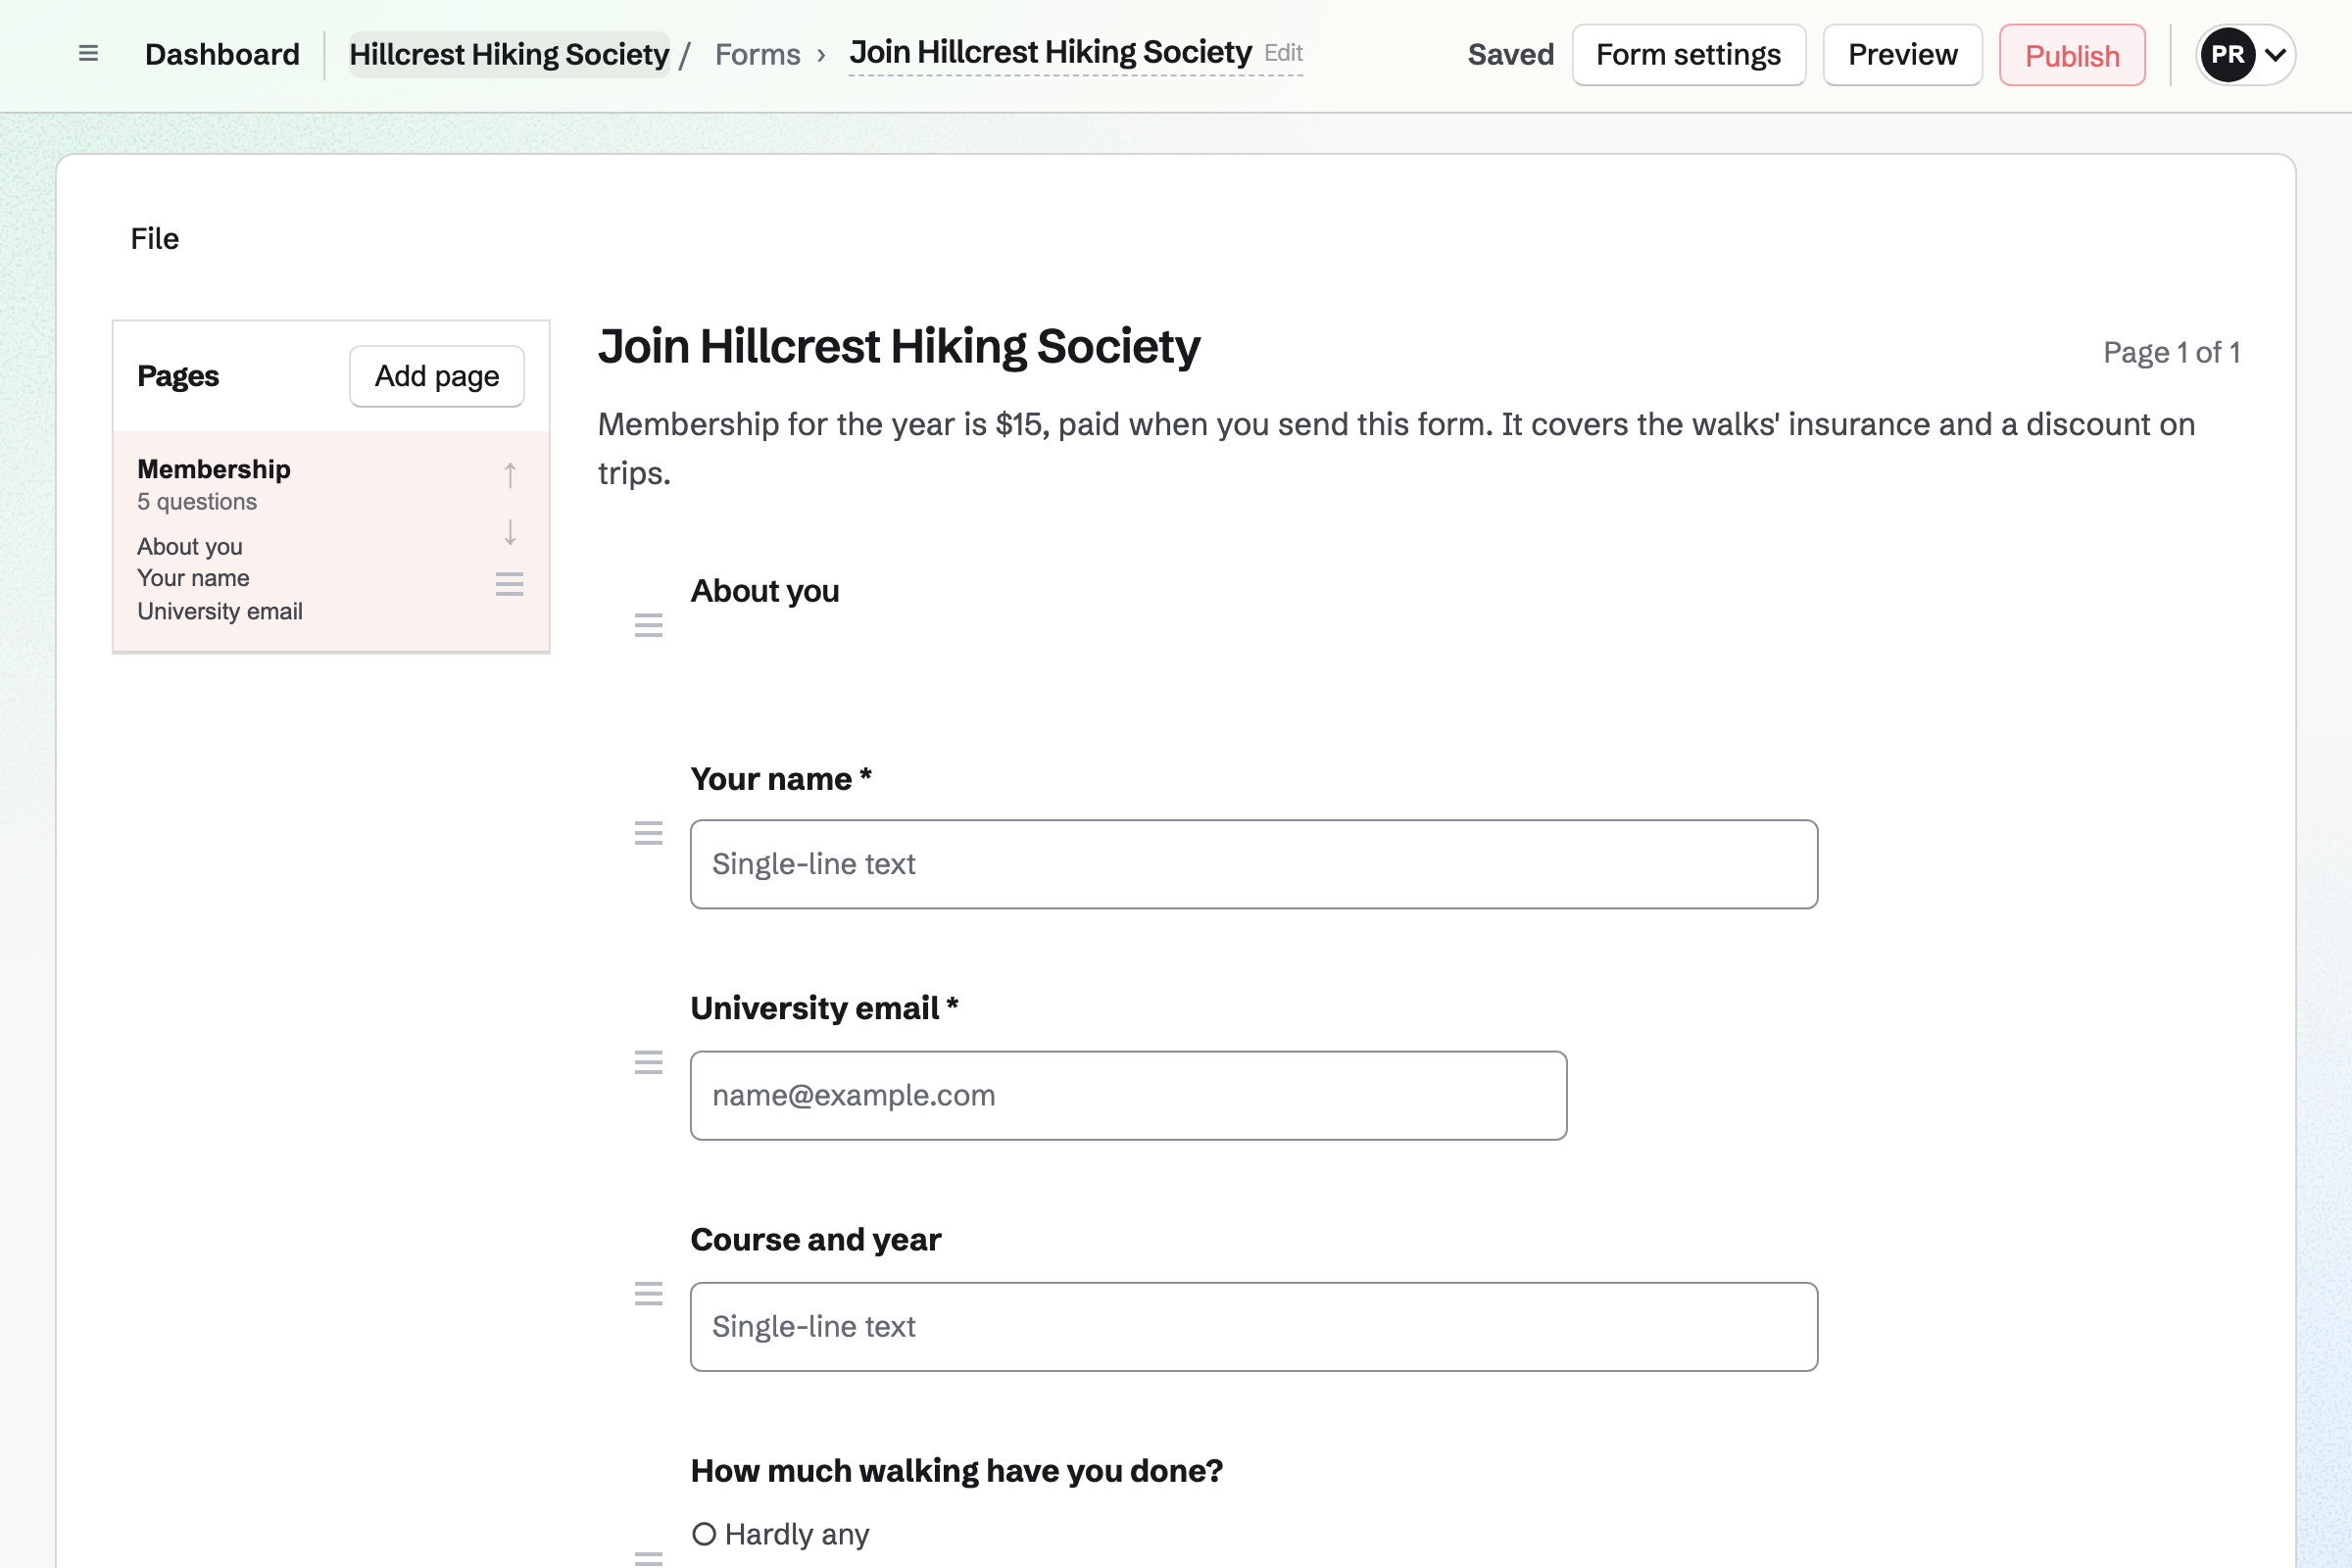Screen dimensions: 2352x1568
Task: Open Hillcrest Hiking Society workspace breadcrumb
Action: [509, 54]
